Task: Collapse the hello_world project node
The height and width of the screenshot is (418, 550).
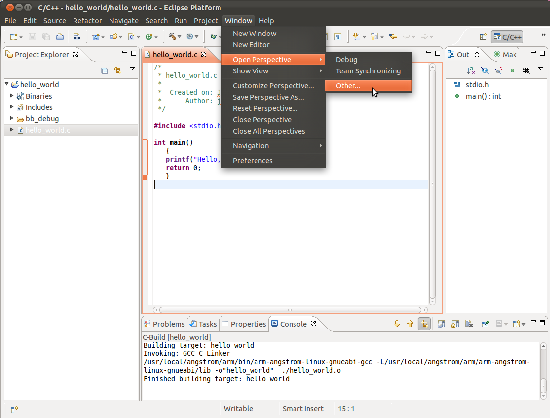Action: pos(6,84)
